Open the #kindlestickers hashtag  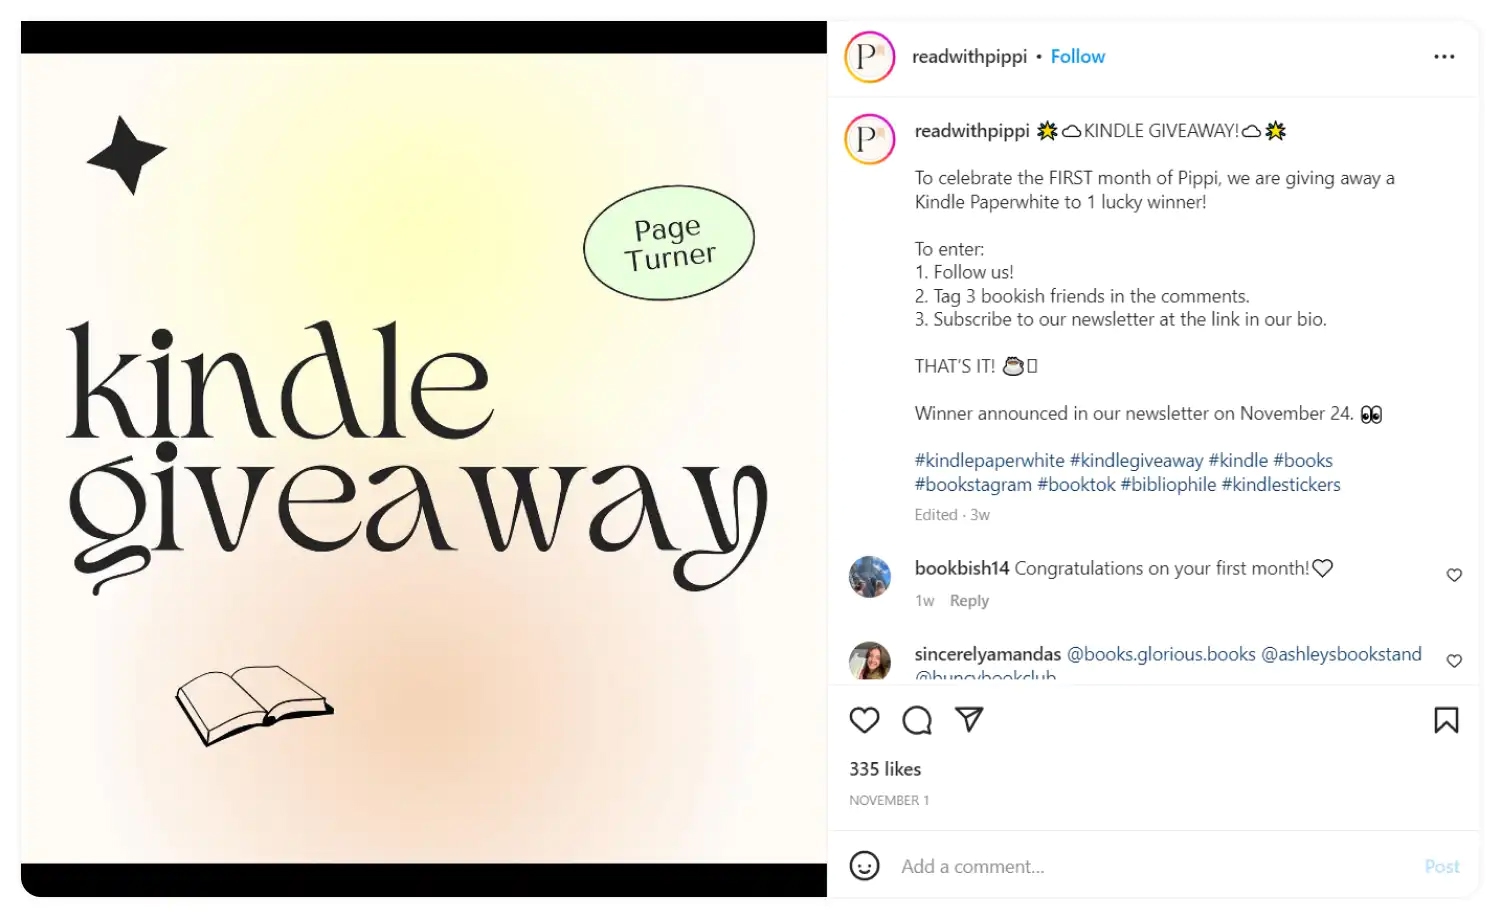[x=1280, y=485]
